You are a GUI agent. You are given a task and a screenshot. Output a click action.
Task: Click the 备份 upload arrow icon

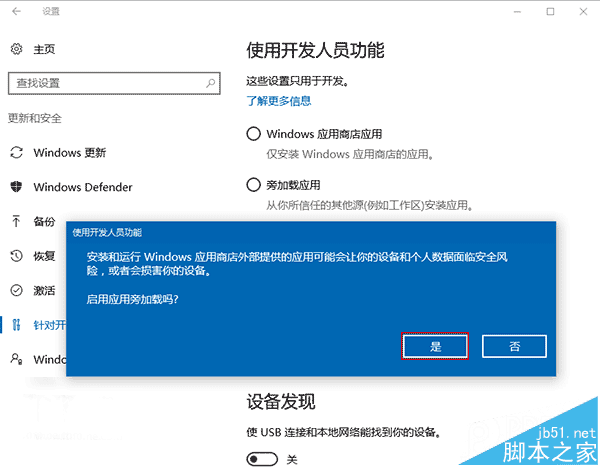click(16, 221)
